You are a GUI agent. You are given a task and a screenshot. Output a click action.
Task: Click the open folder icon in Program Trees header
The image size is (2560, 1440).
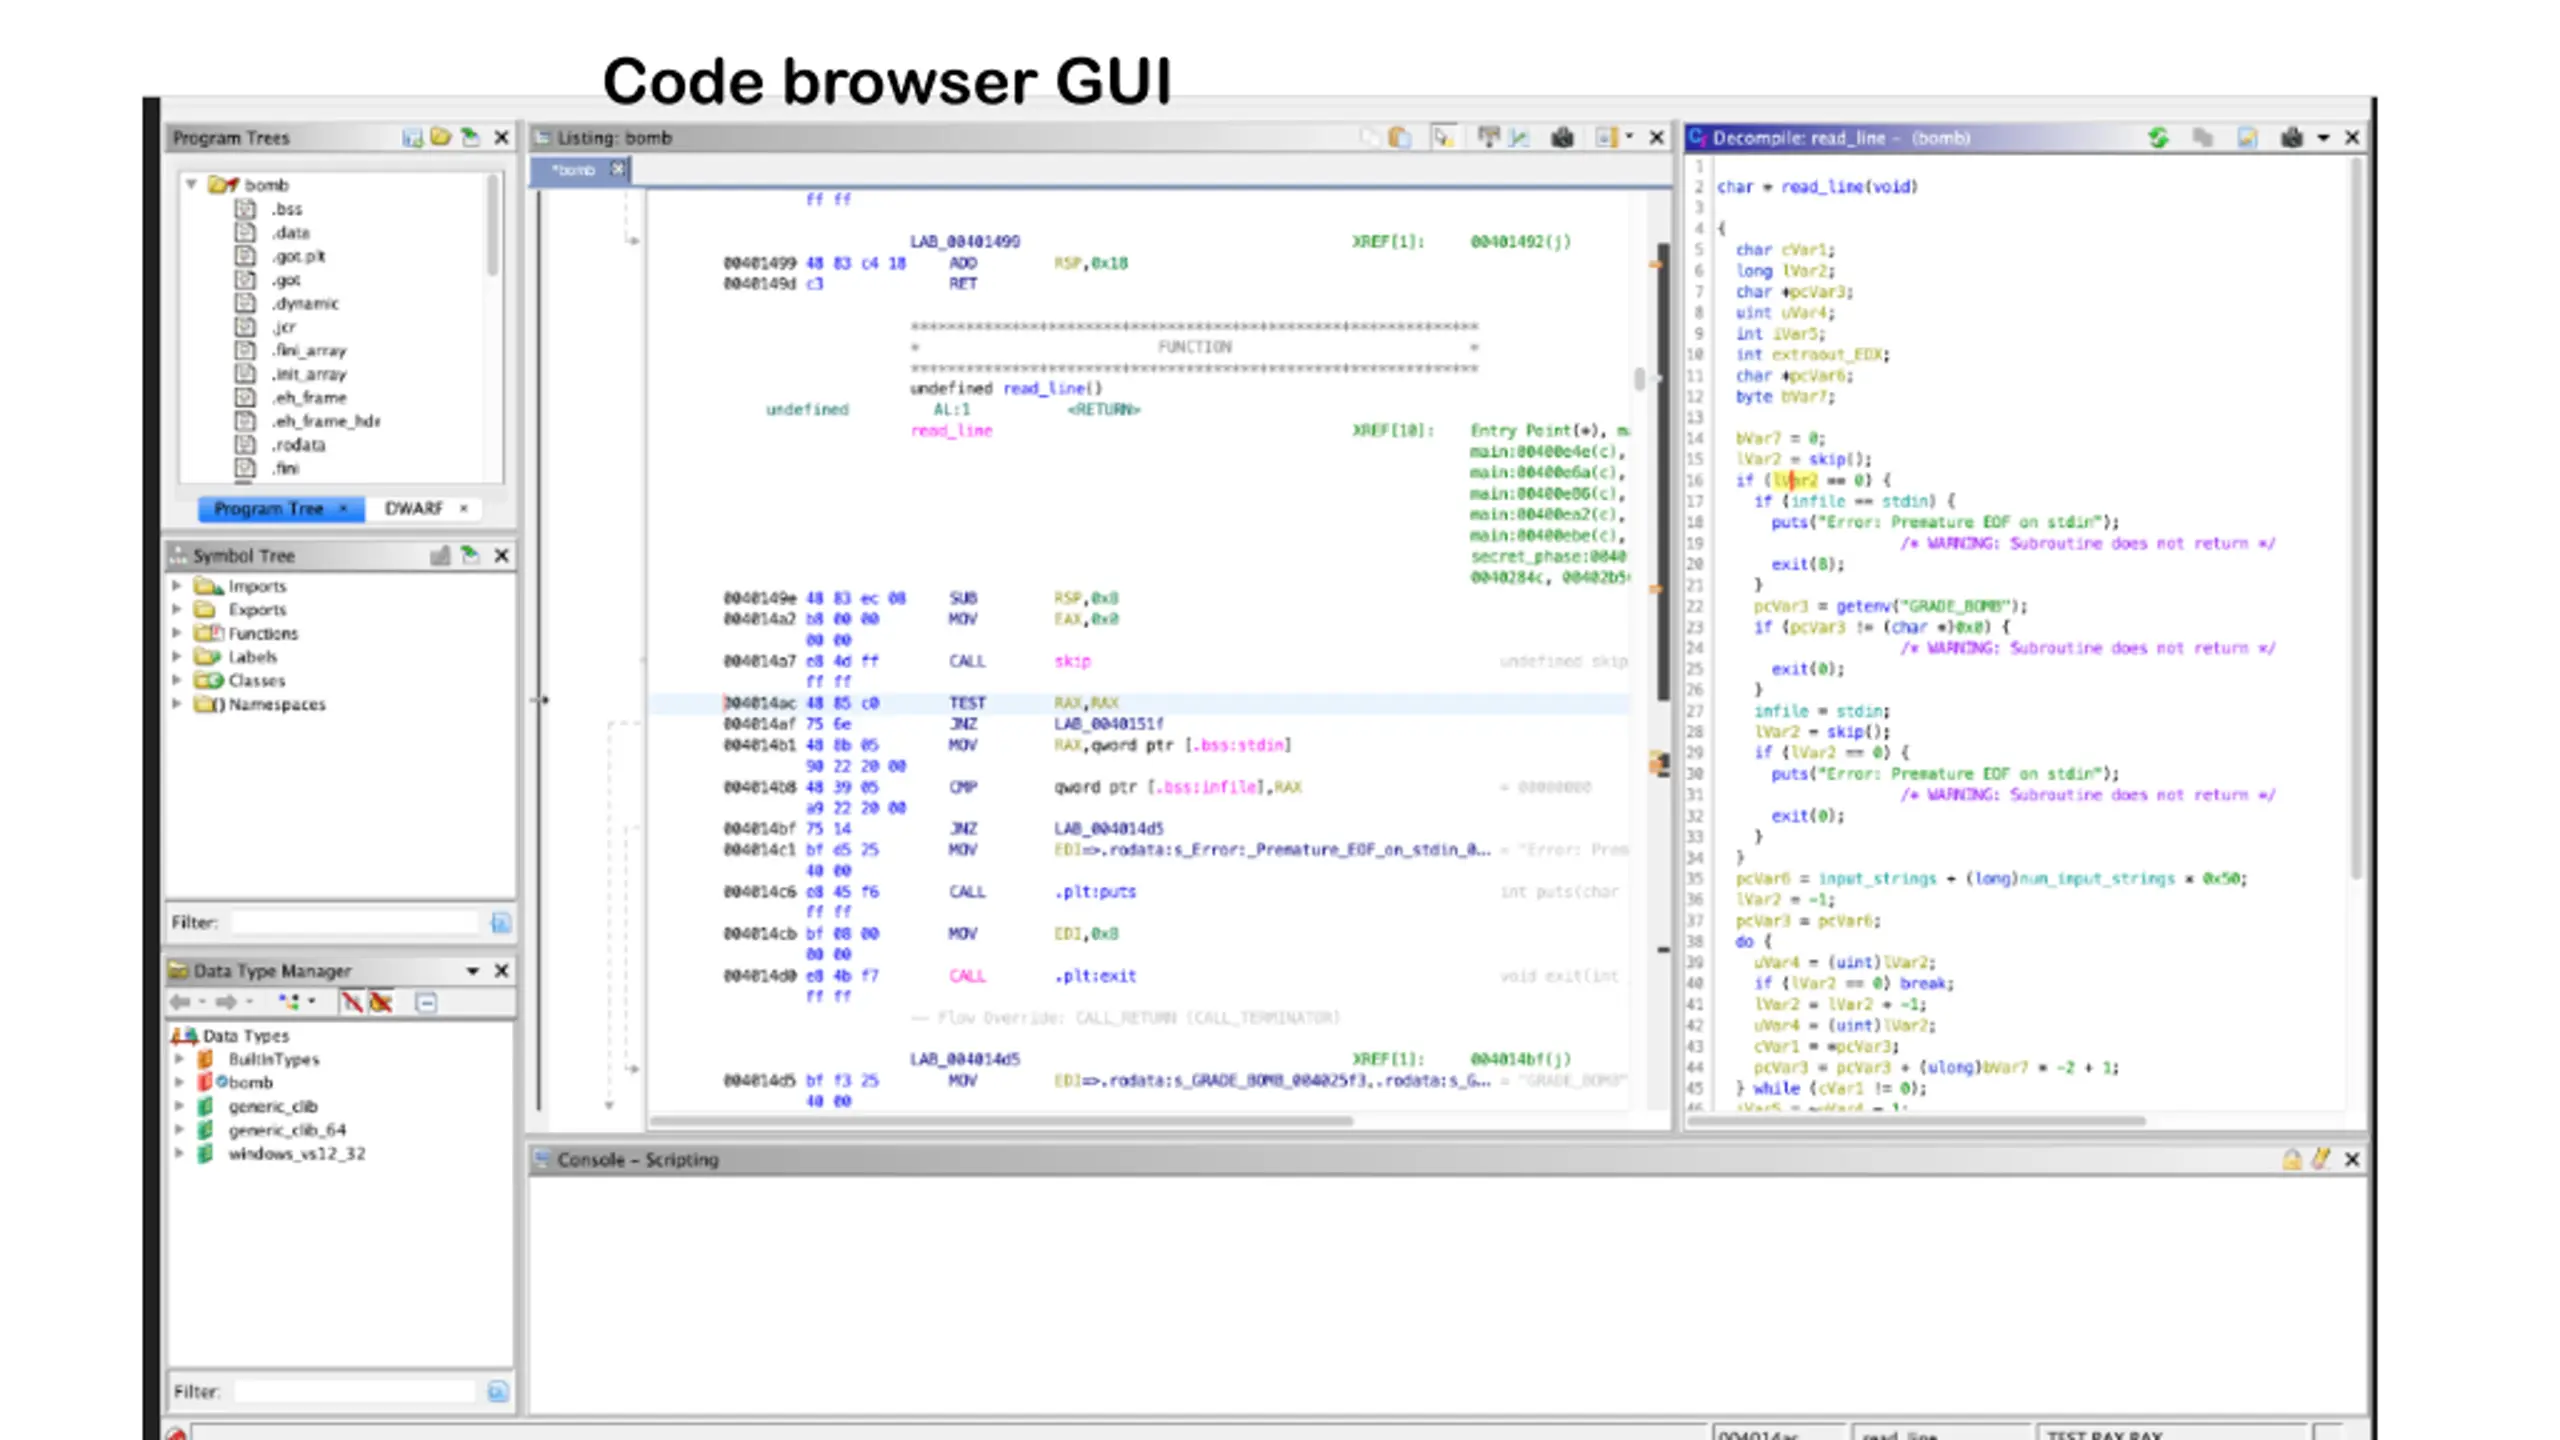[440, 137]
